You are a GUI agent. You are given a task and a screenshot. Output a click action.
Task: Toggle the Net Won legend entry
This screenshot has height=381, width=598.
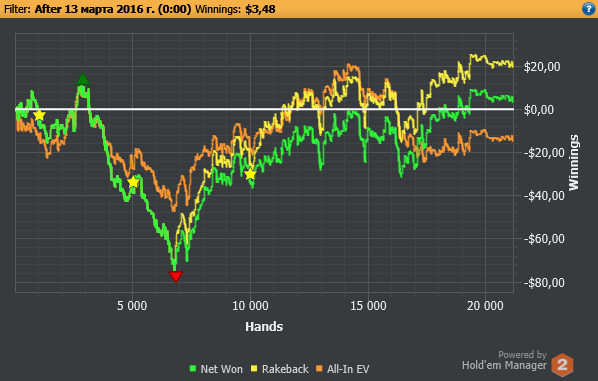point(216,369)
